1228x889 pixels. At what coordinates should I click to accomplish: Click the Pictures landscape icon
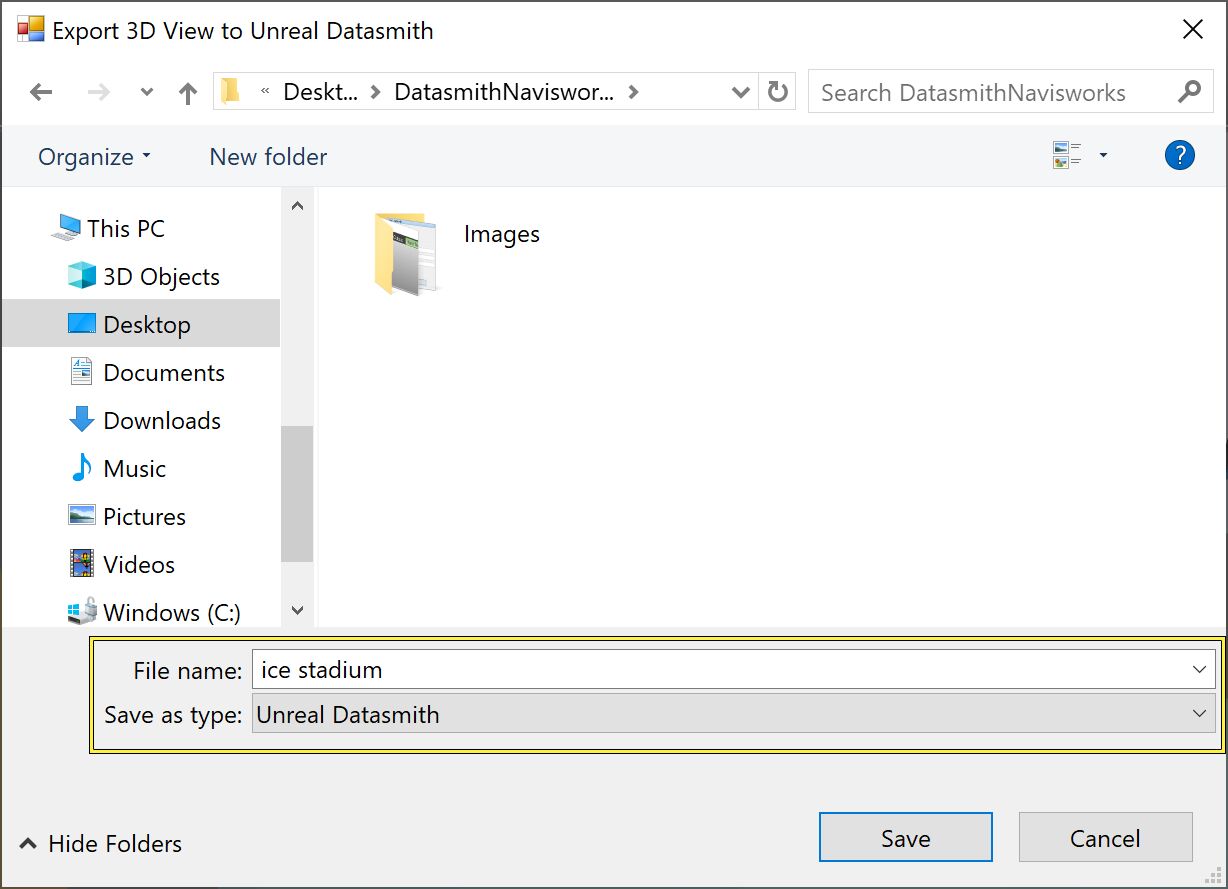coord(81,516)
